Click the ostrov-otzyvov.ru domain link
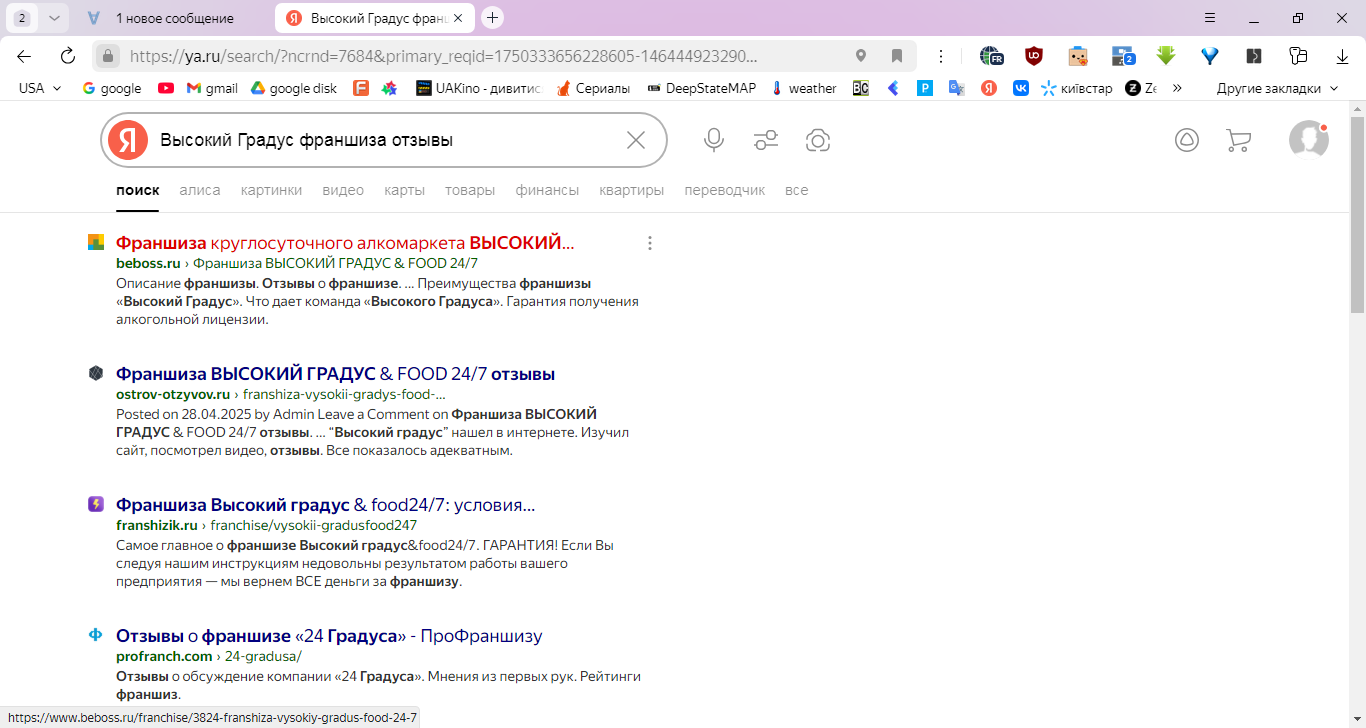This screenshot has width=1366, height=728. pyautogui.click(x=173, y=394)
